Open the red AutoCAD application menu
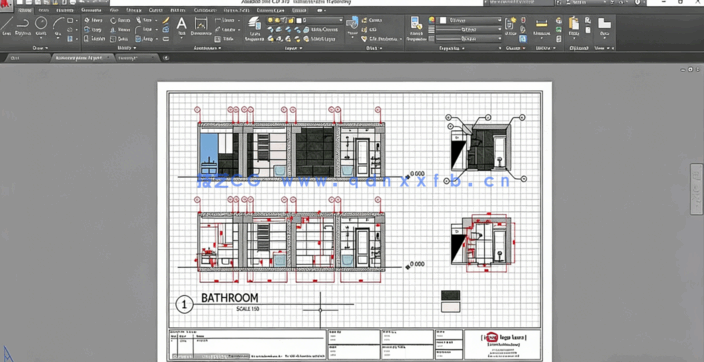 [6, 4]
